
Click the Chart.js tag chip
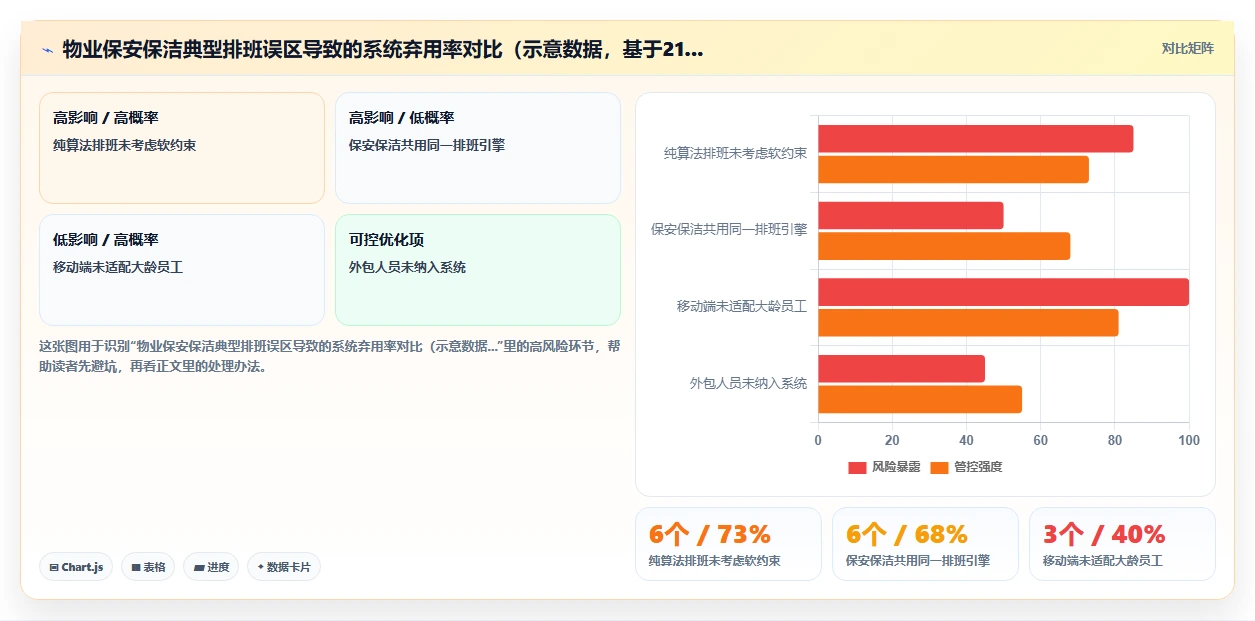(x=76, y=567)
